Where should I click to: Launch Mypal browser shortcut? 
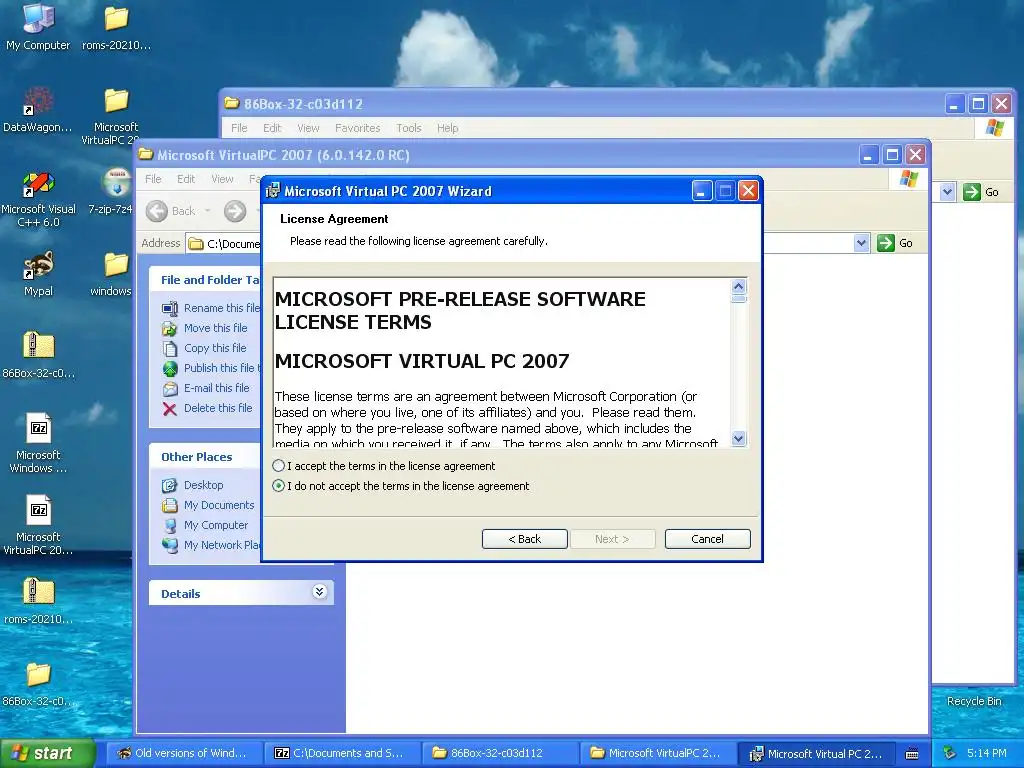[38, 273]
